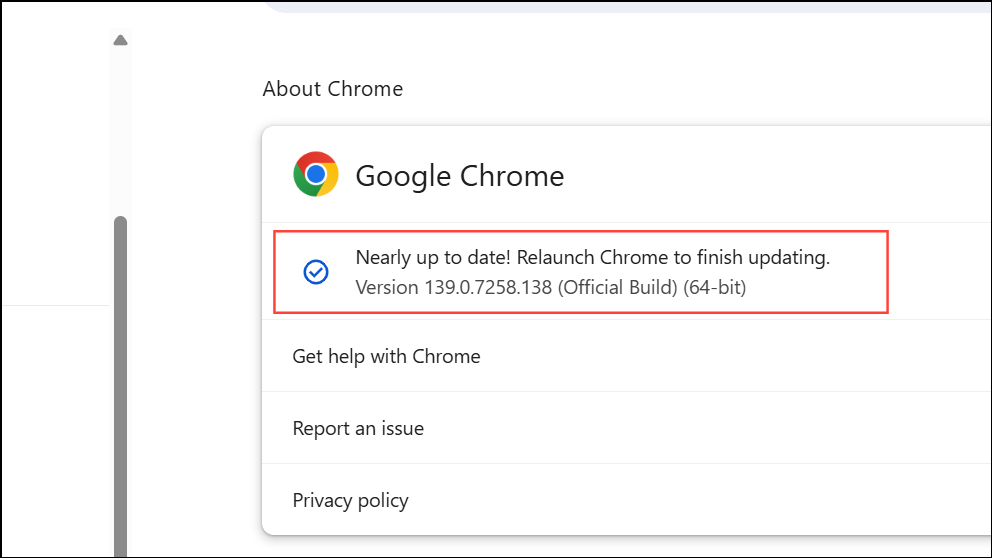The image size is (992, 558).
Task: Click the scrollbar up arrow in sidebar
Action: tap(120, 40)
